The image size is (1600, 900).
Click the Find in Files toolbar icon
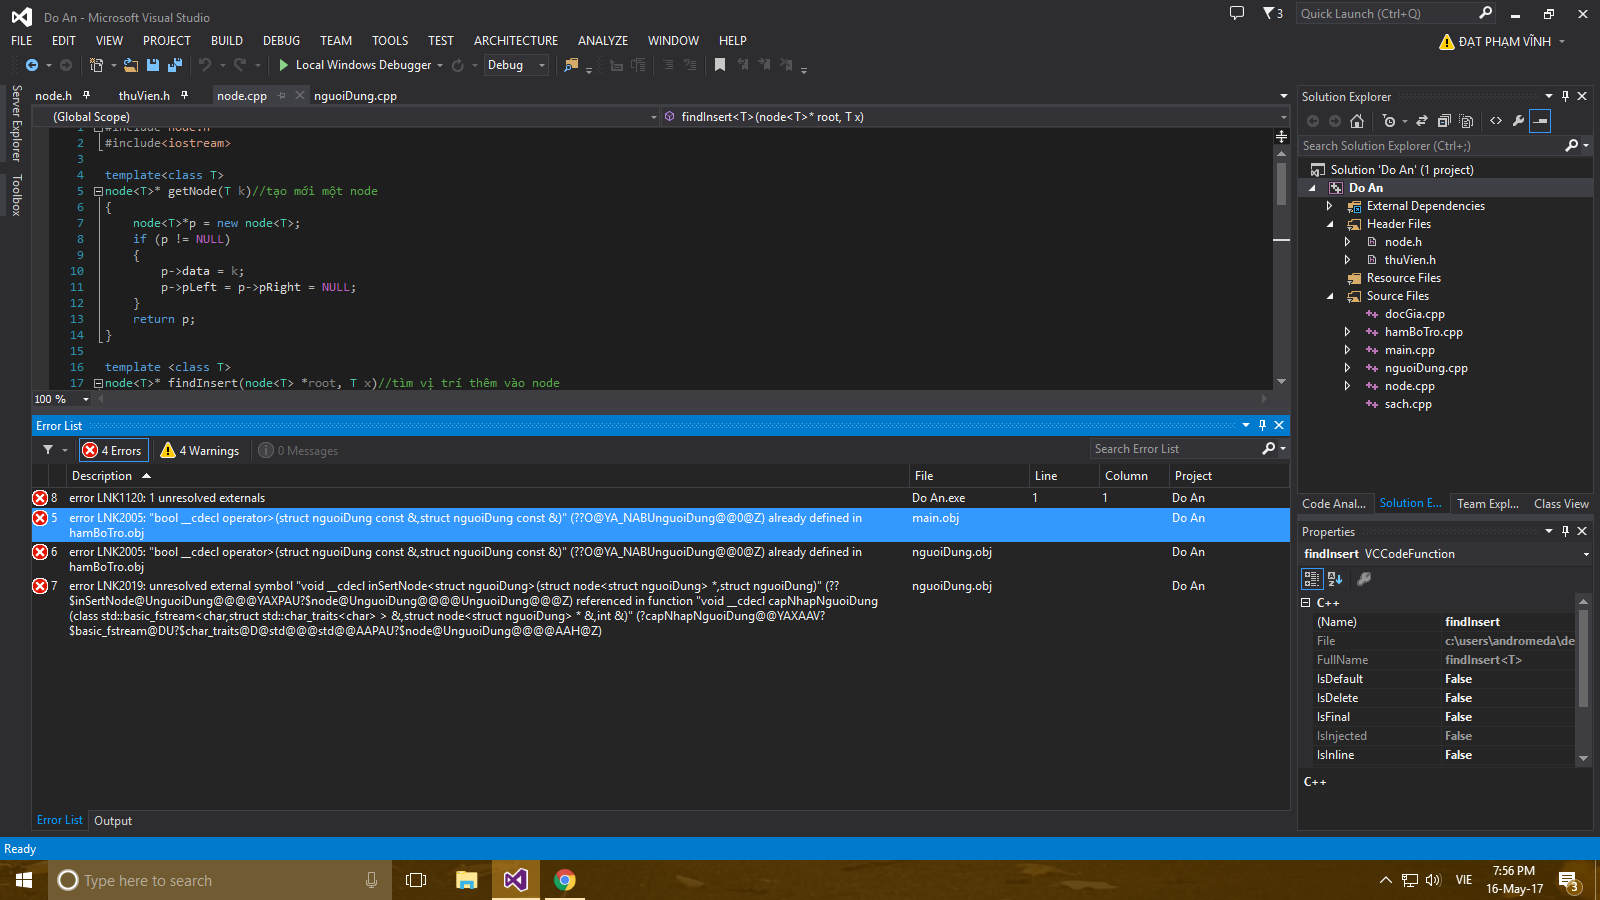[x=571, y=65]
